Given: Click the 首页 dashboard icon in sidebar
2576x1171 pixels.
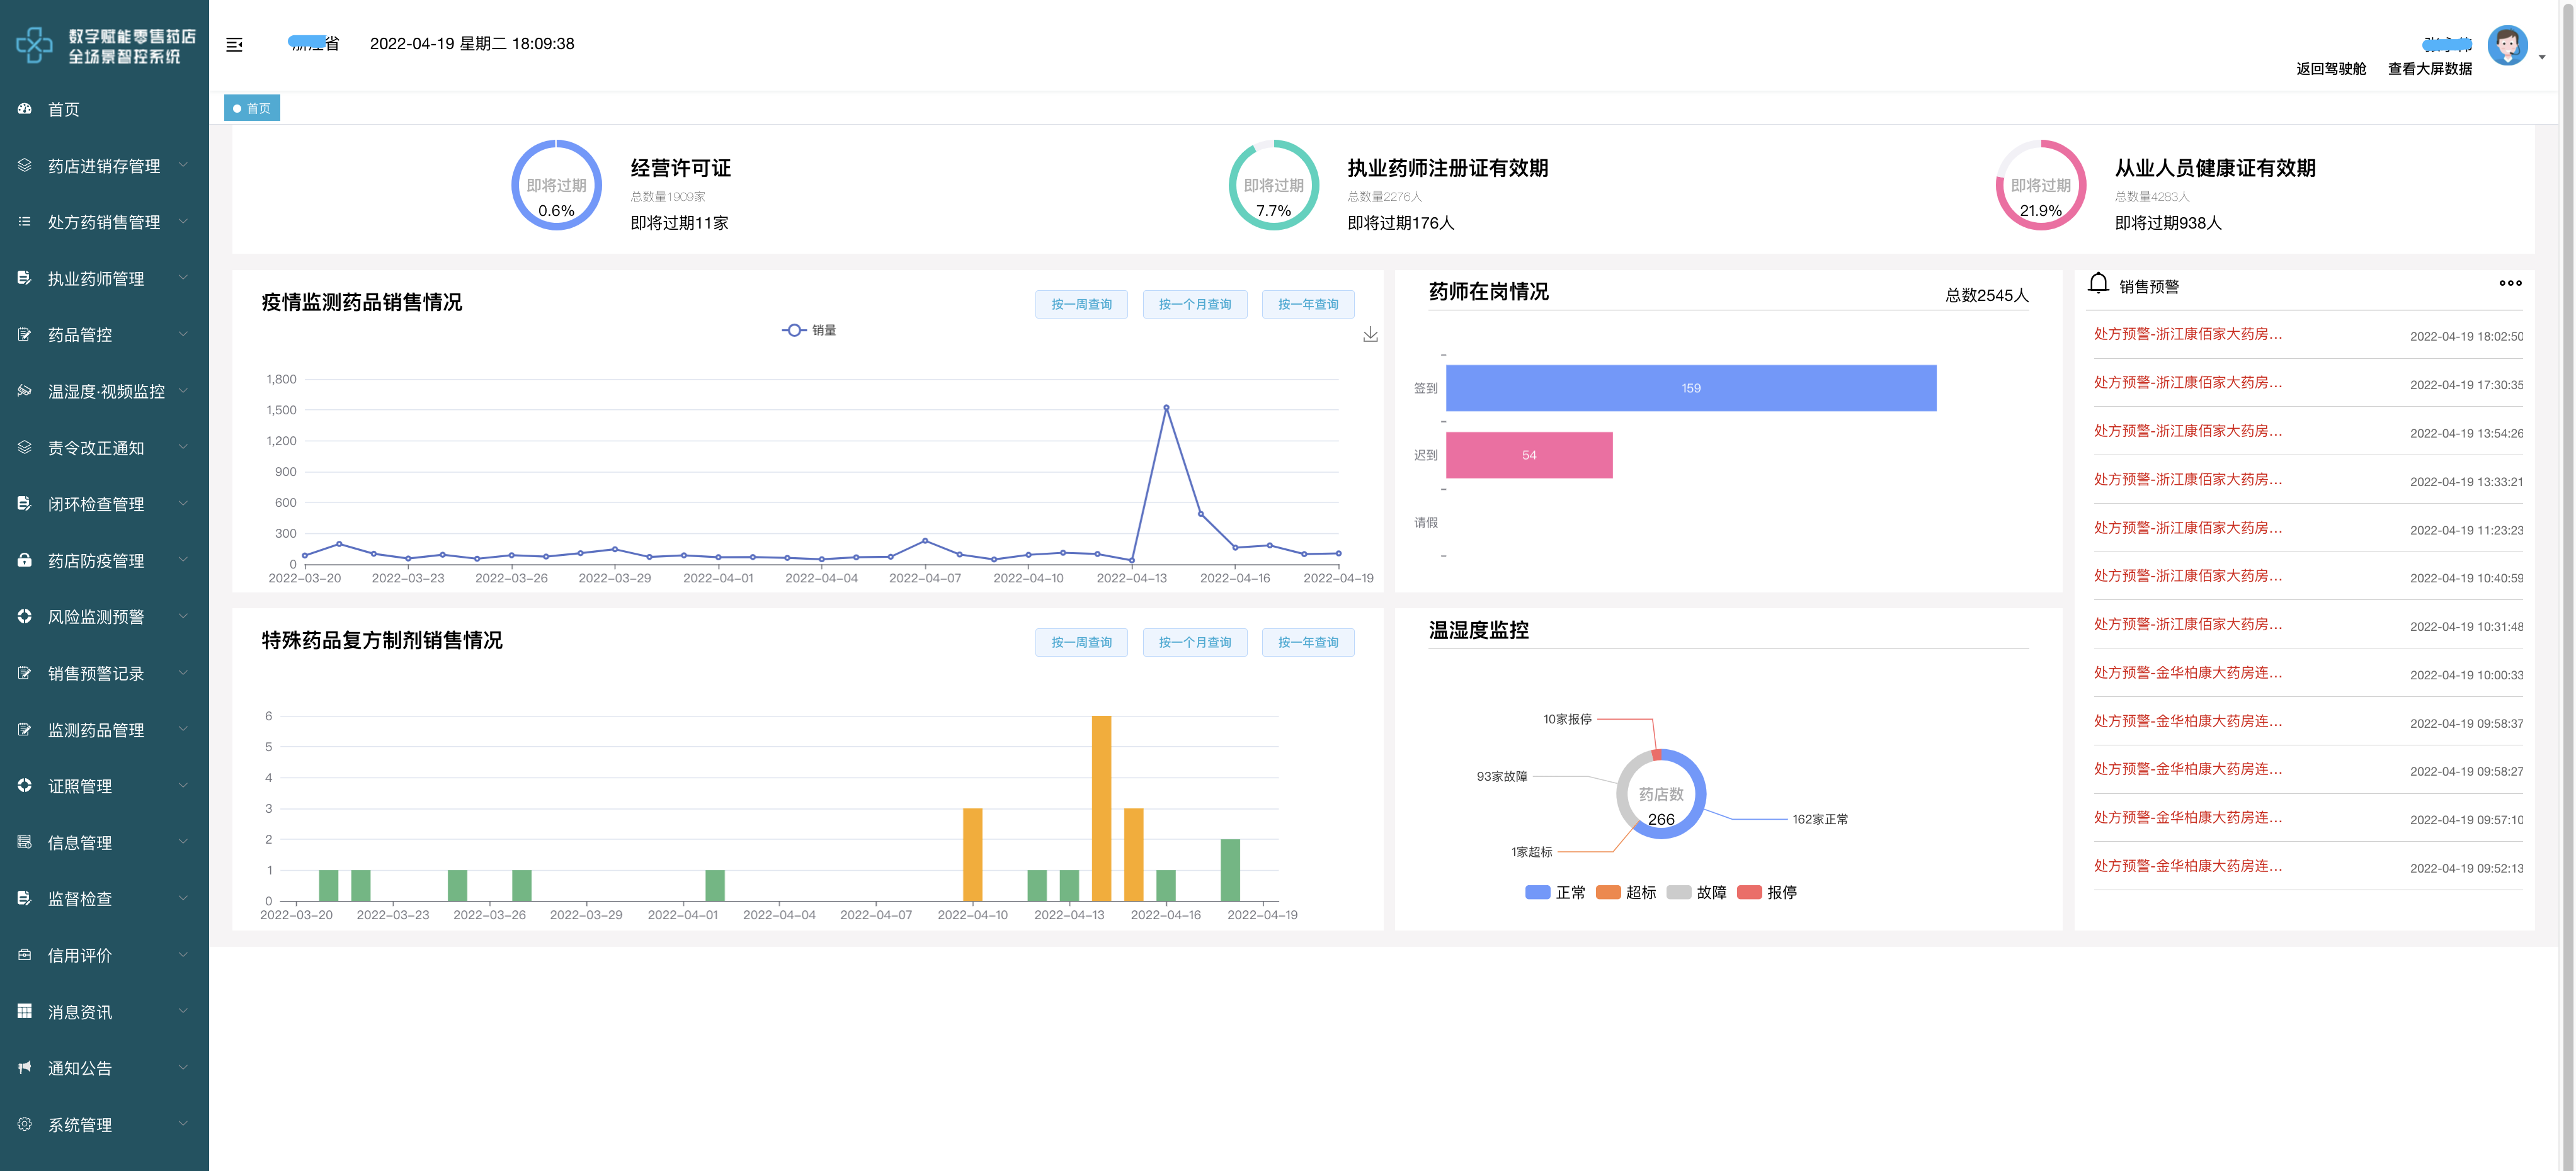Looking at the screenshot, I should [25, 108].
